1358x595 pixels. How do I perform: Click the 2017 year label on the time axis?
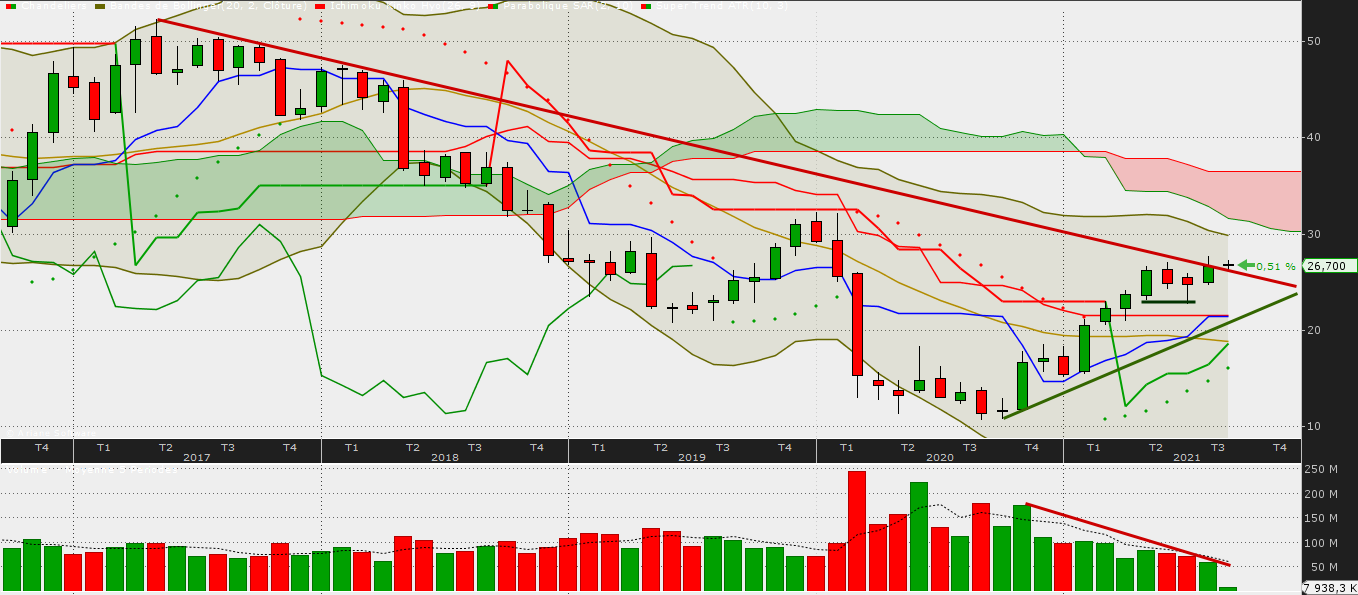coord(196,457)
